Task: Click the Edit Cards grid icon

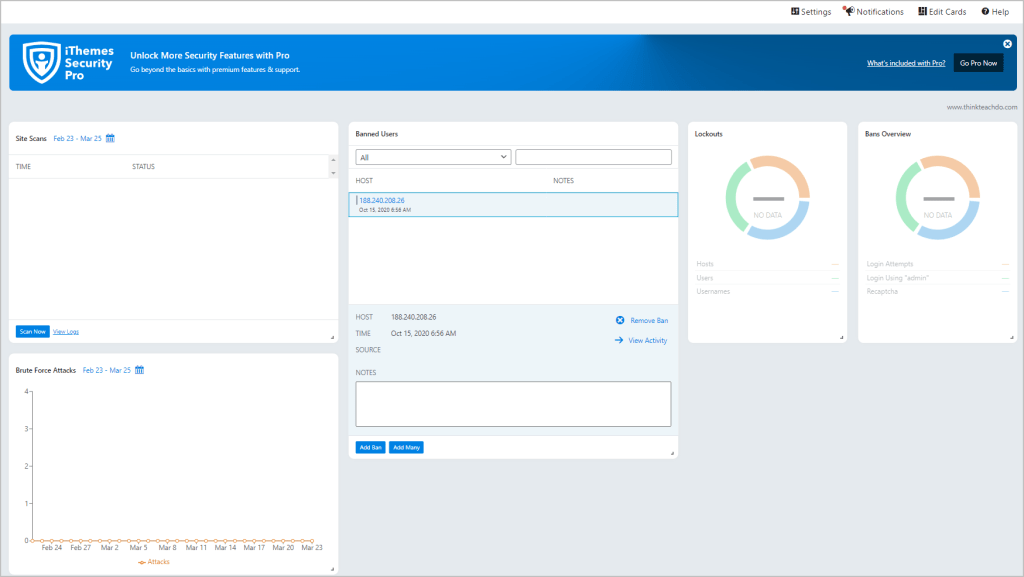Action: pos(922,11)
